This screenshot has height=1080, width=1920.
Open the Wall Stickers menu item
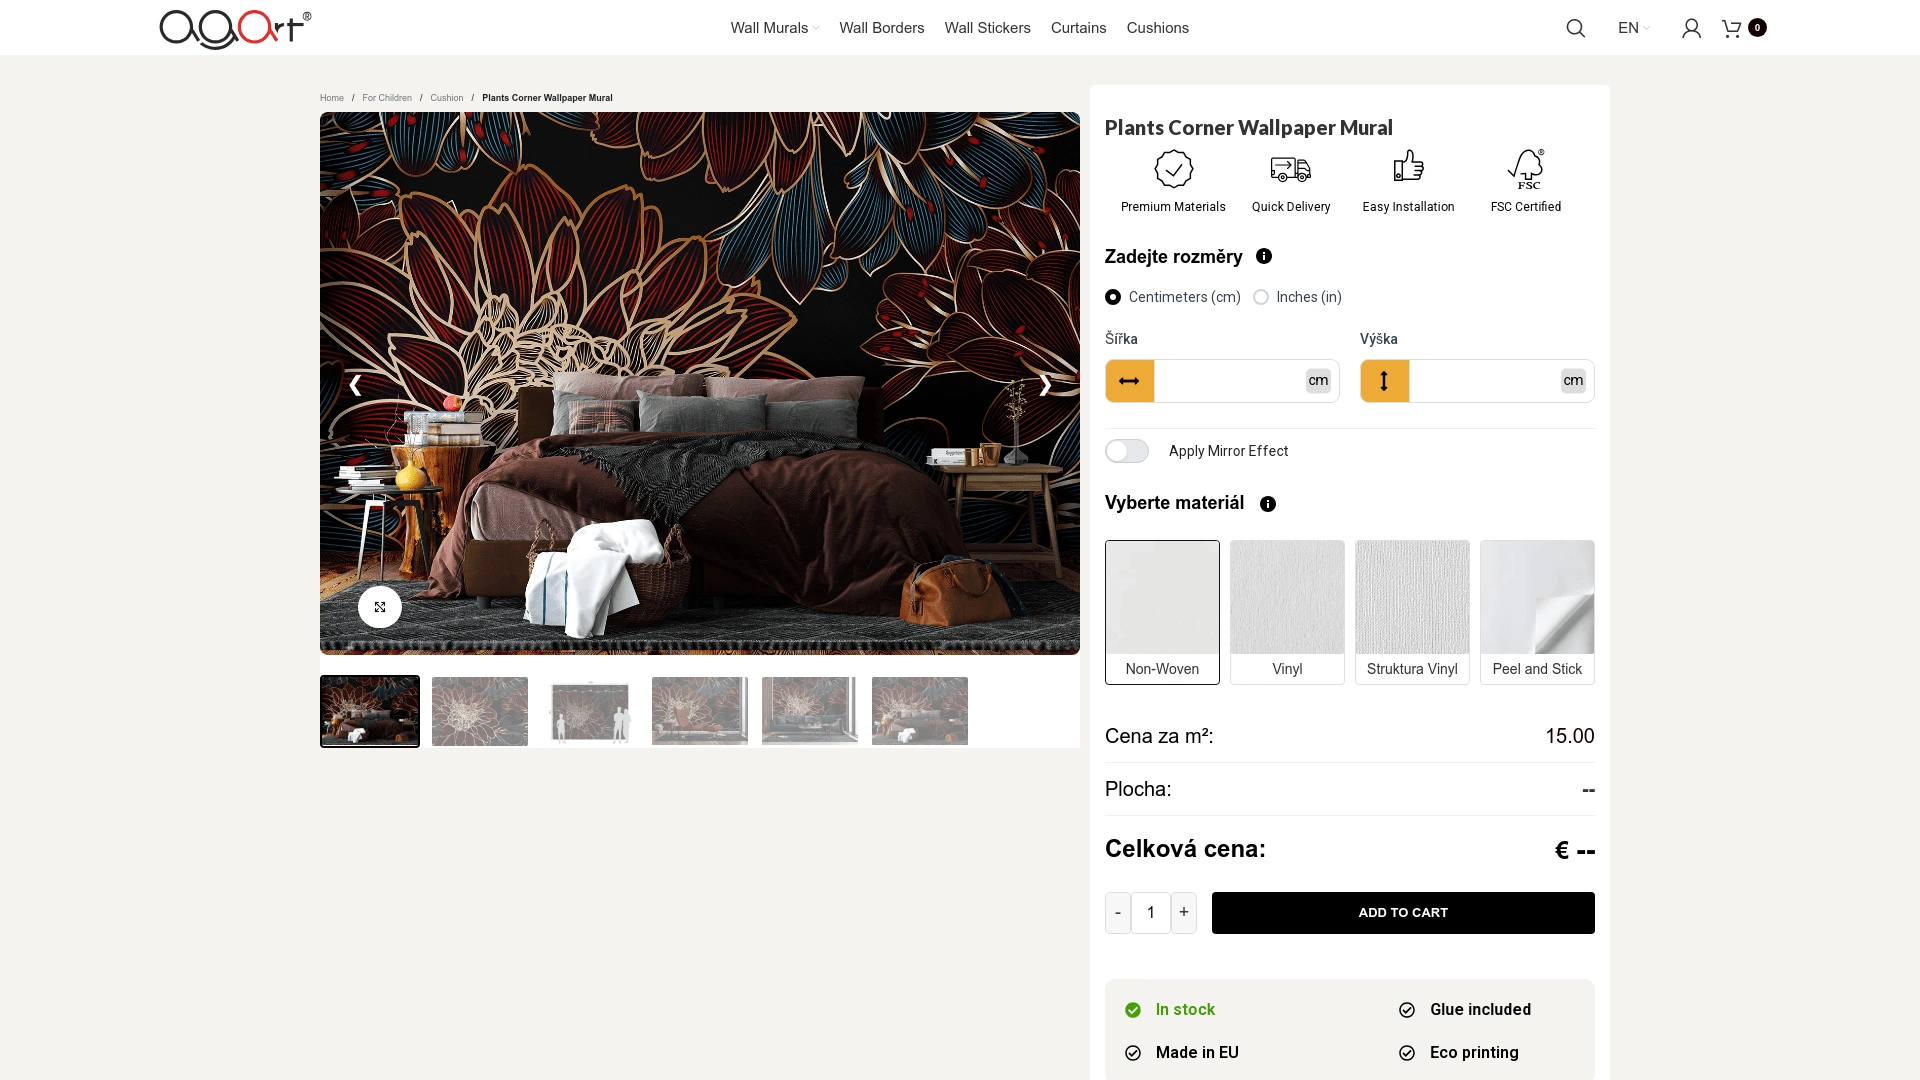click(987, 28)
